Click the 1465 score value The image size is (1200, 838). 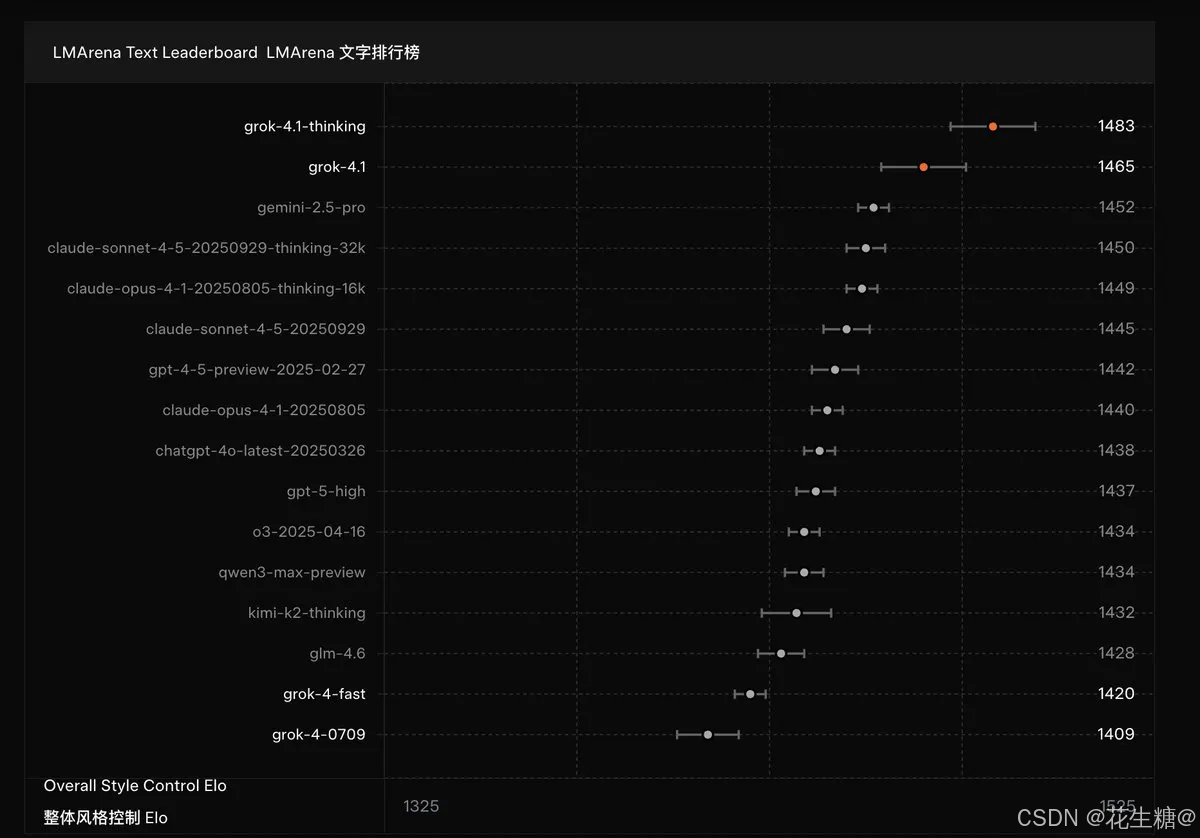1116,167
